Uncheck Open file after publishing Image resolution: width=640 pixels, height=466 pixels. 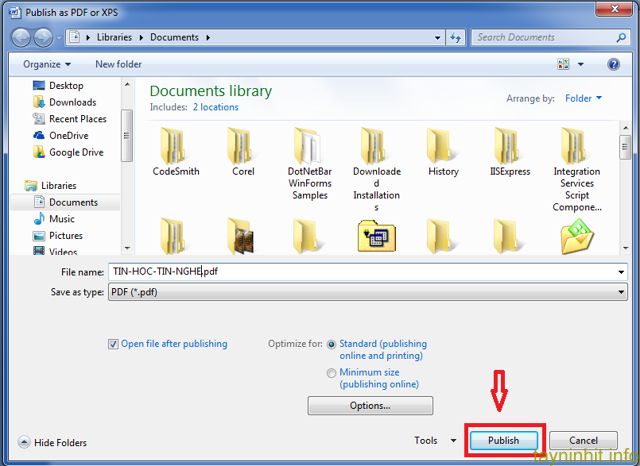[113, 344]
